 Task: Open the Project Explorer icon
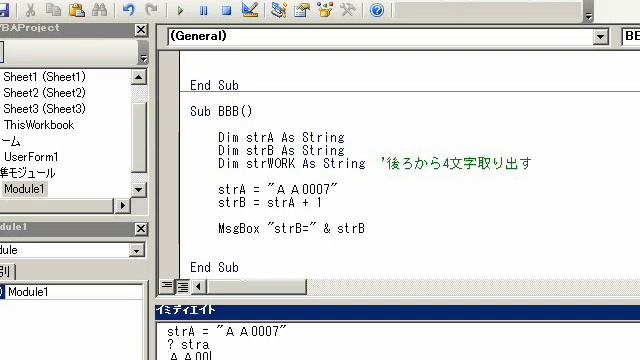[x=278, y=10]
